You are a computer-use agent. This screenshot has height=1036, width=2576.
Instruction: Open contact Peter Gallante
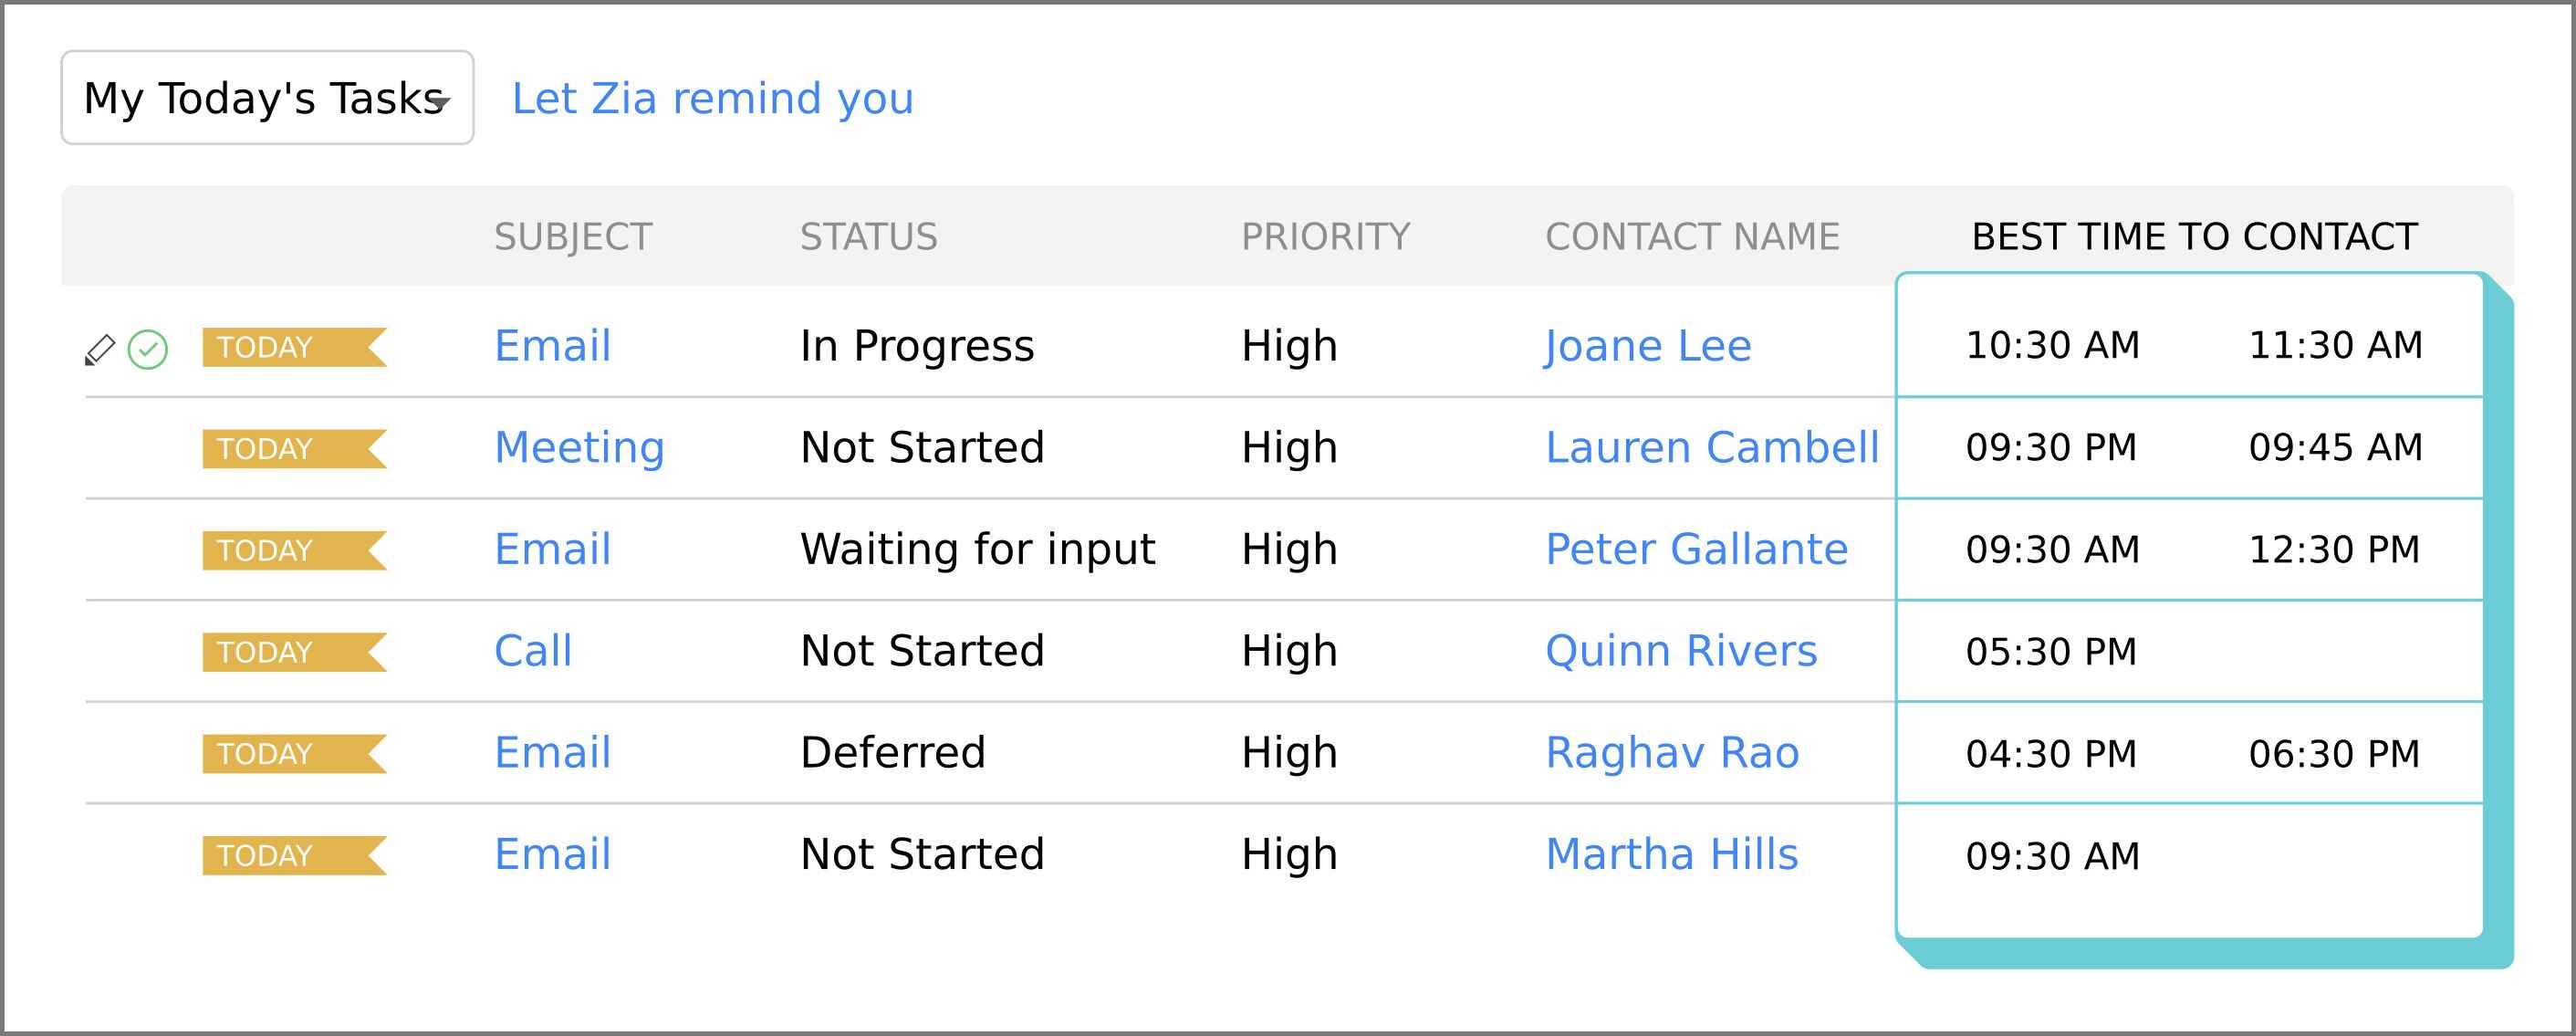coord(1696,549)
